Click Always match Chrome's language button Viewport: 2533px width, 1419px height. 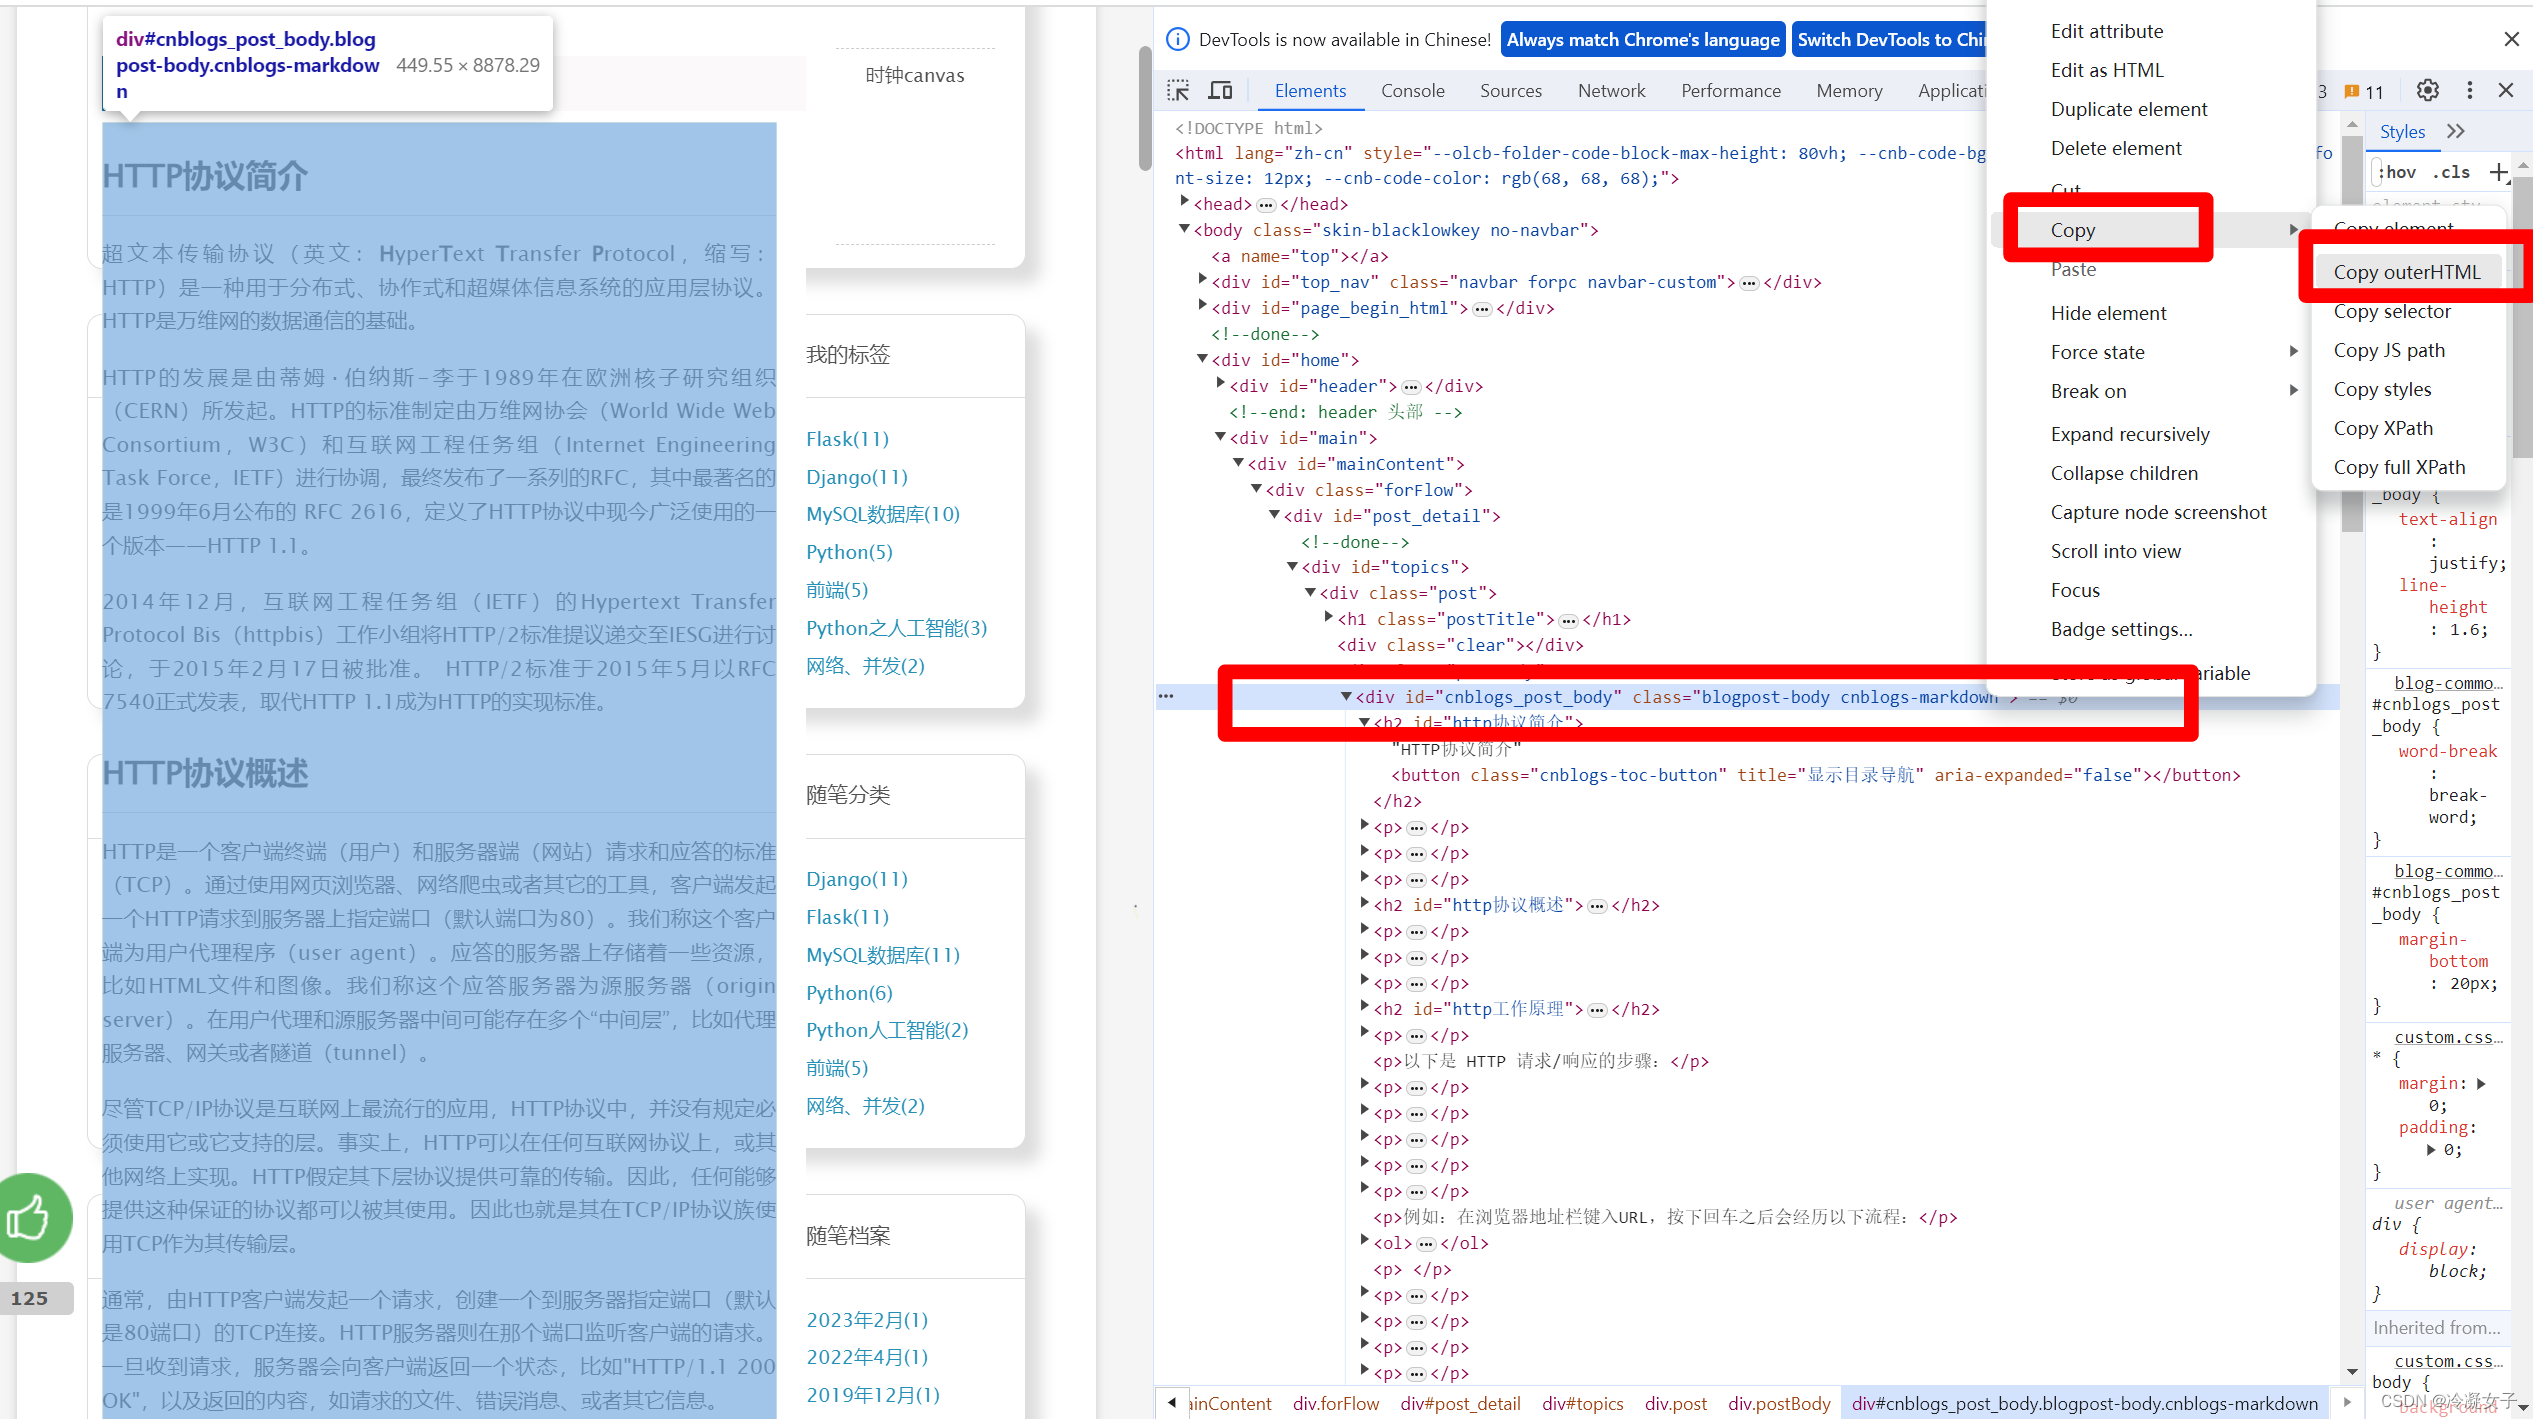coord(1642,40)
